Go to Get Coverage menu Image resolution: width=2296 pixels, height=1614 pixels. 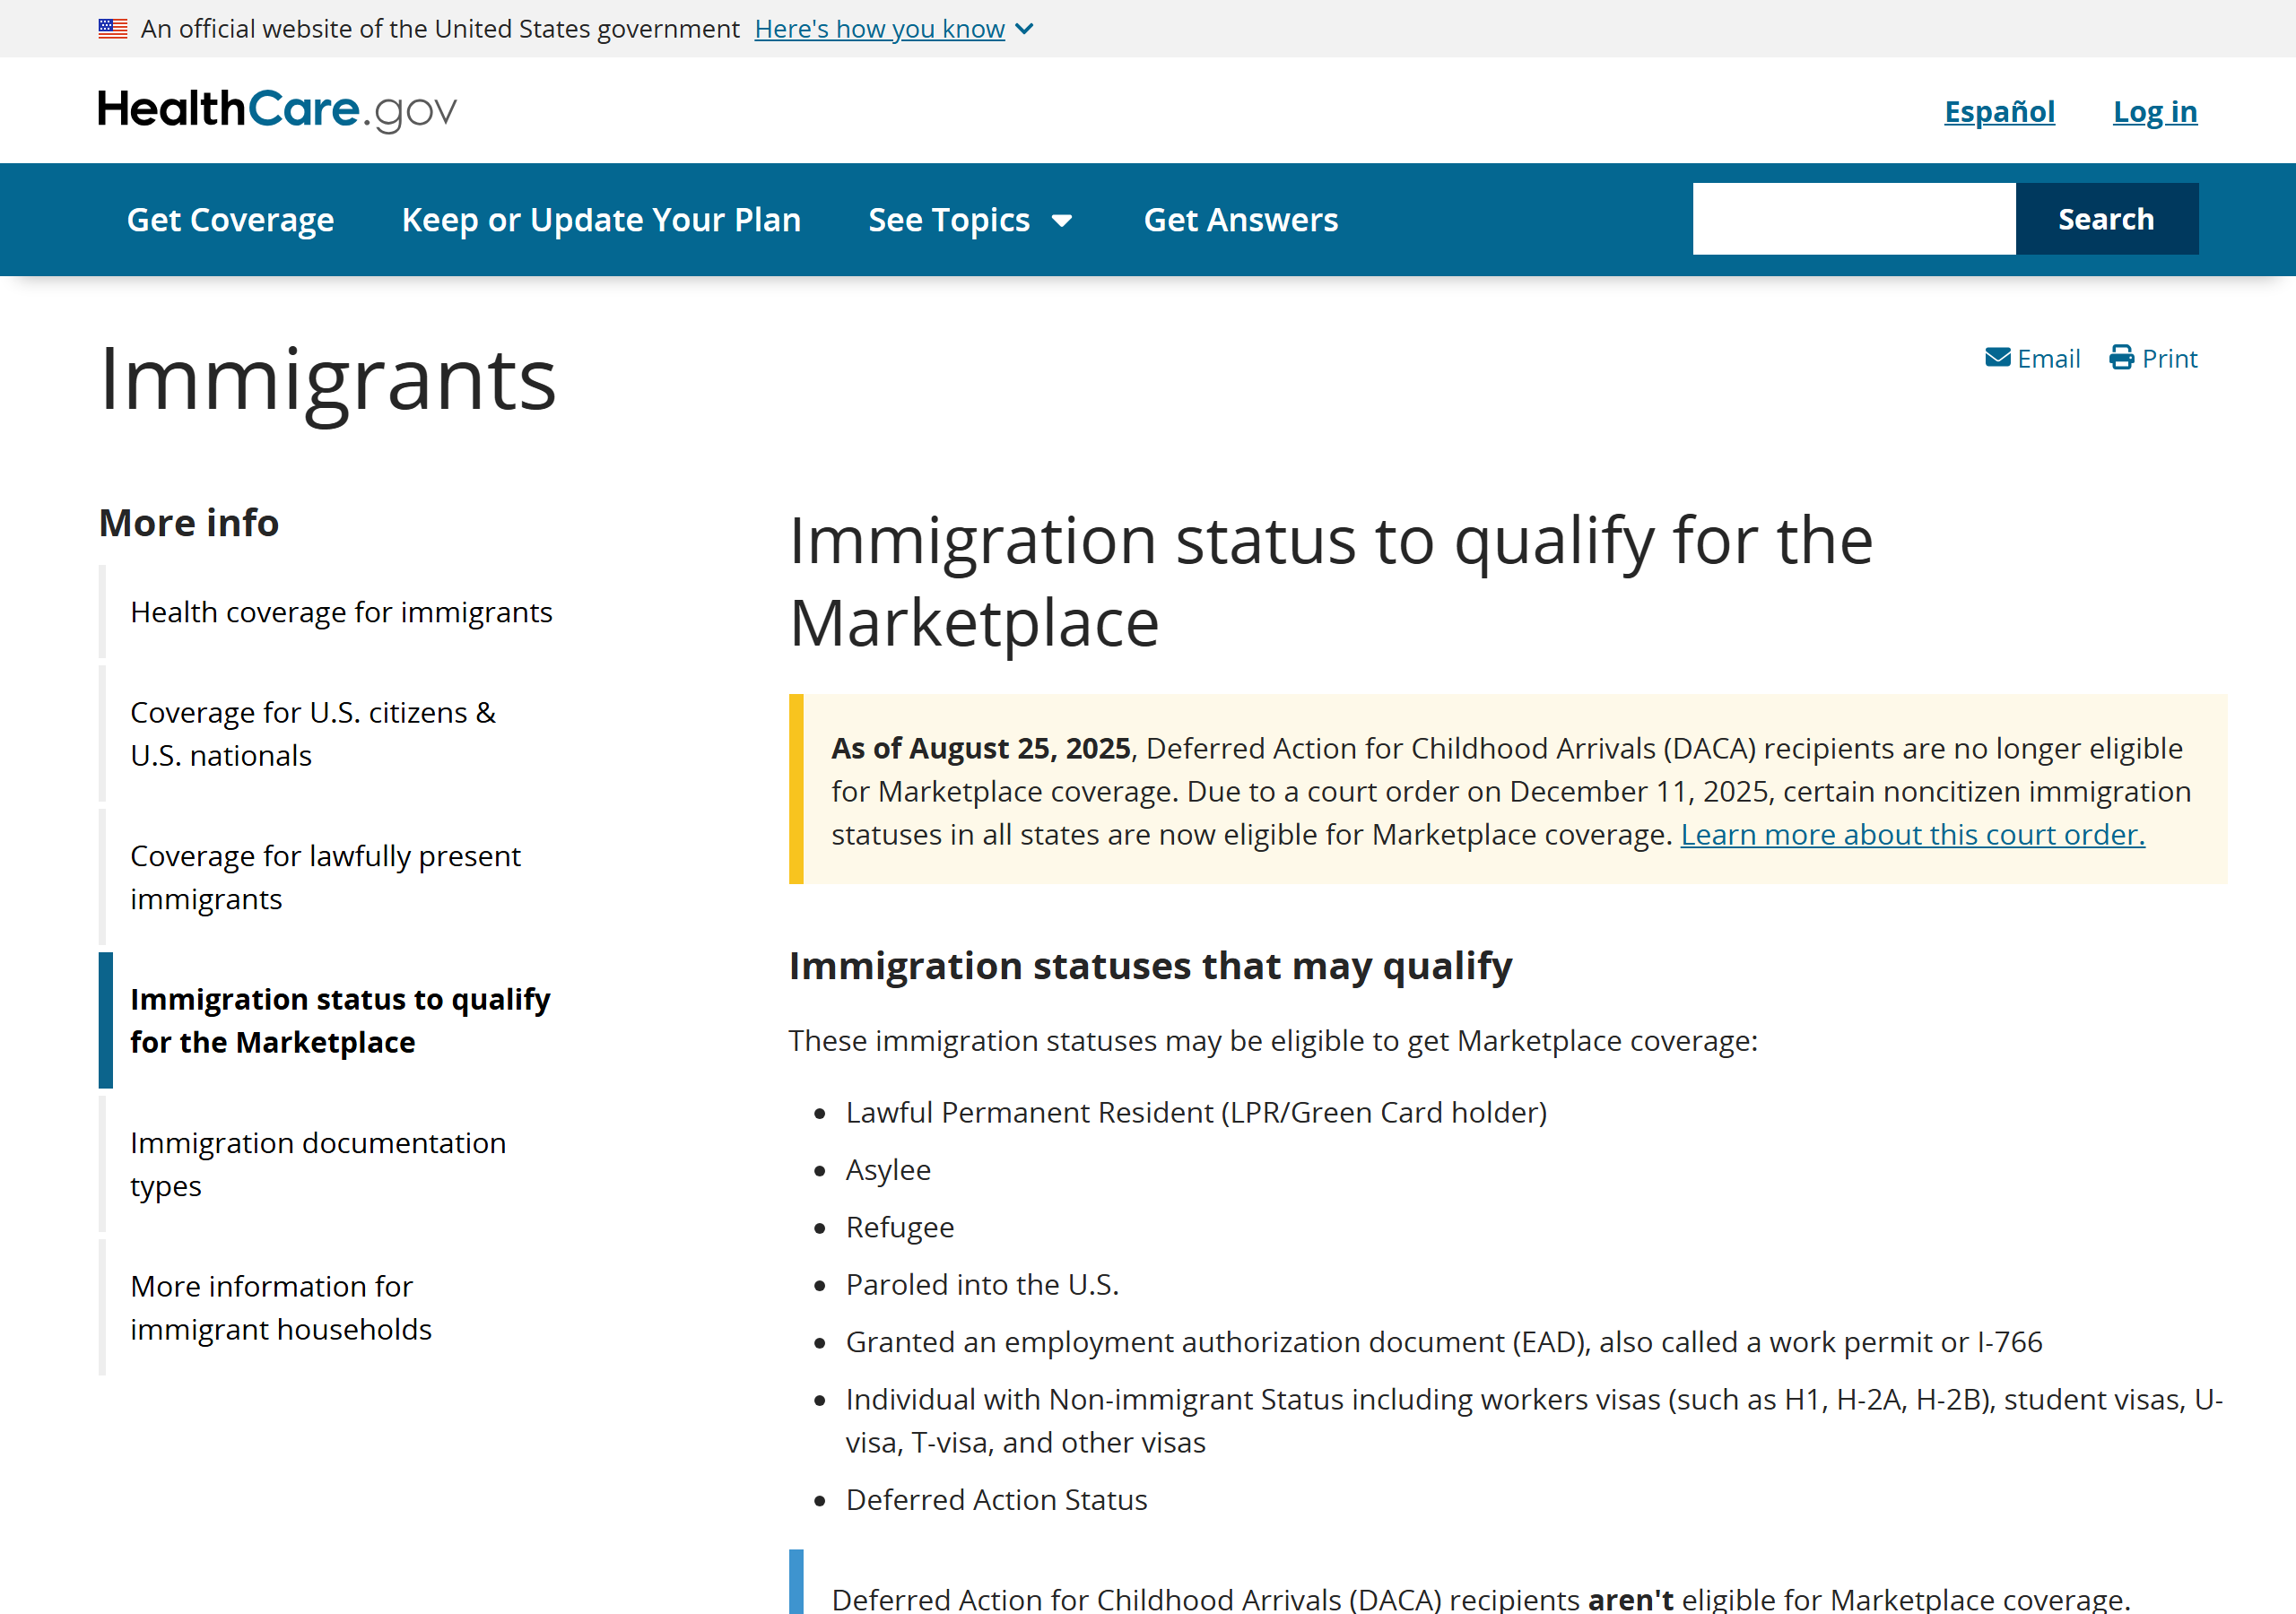pos(230,220)
